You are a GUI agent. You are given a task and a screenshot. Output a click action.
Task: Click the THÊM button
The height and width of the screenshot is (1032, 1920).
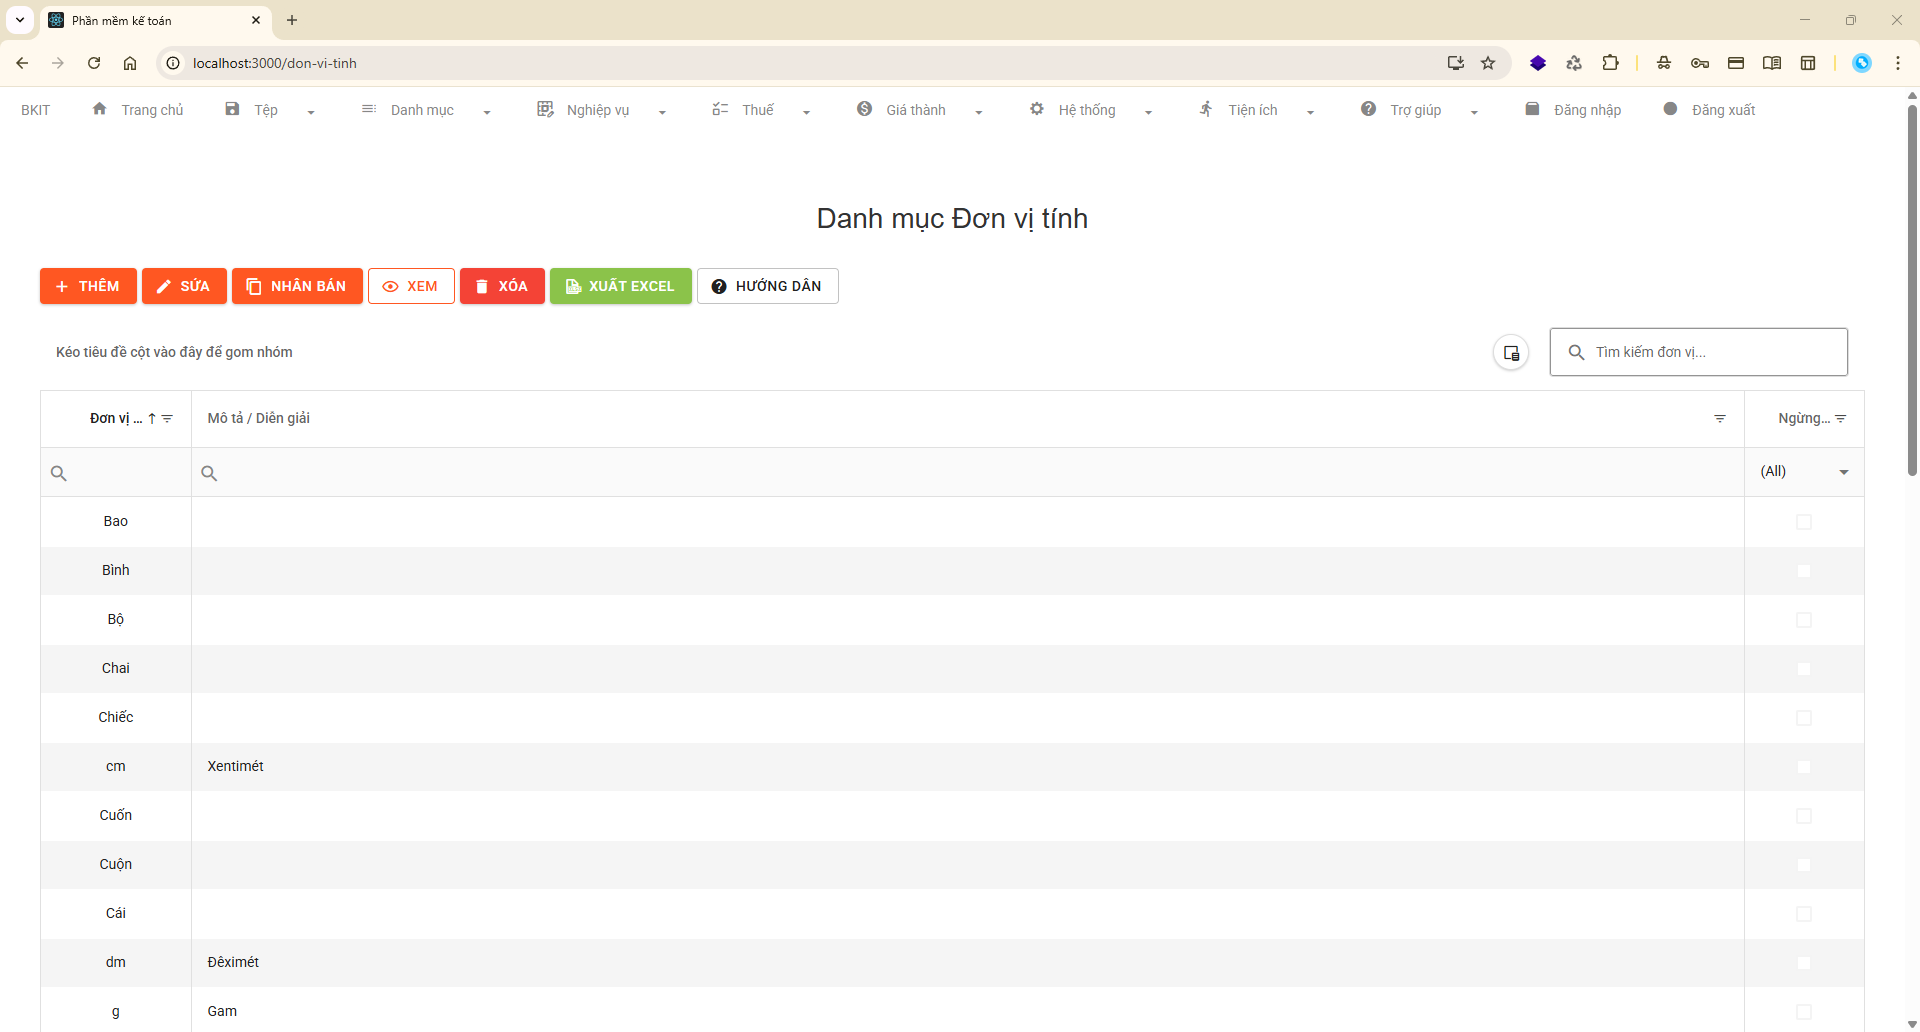coord(88,286)
